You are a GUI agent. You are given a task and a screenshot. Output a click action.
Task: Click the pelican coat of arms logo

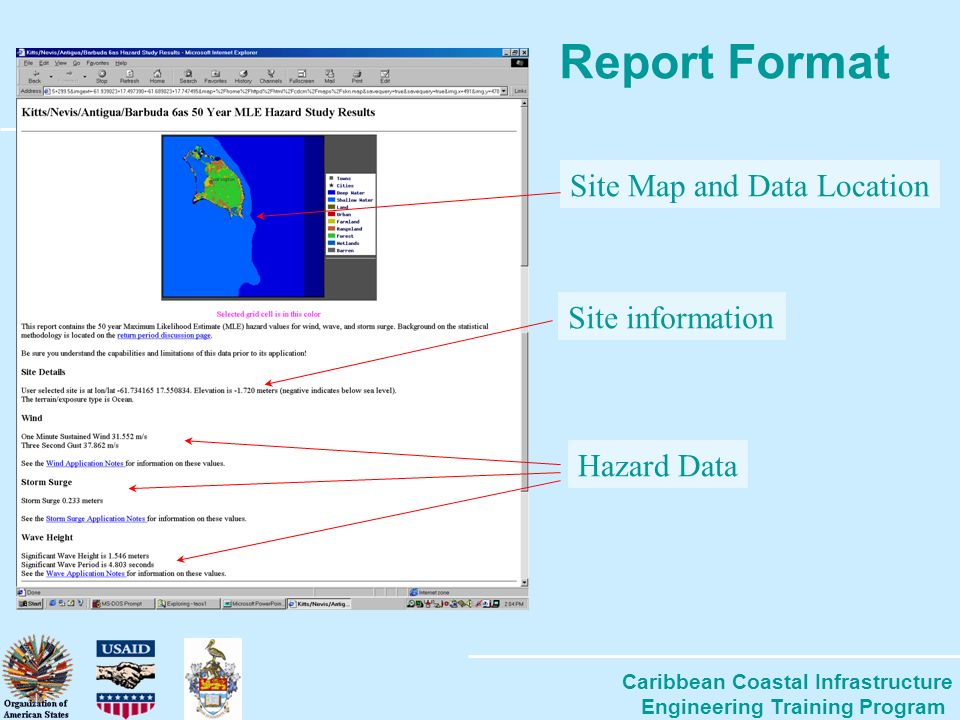212,678
